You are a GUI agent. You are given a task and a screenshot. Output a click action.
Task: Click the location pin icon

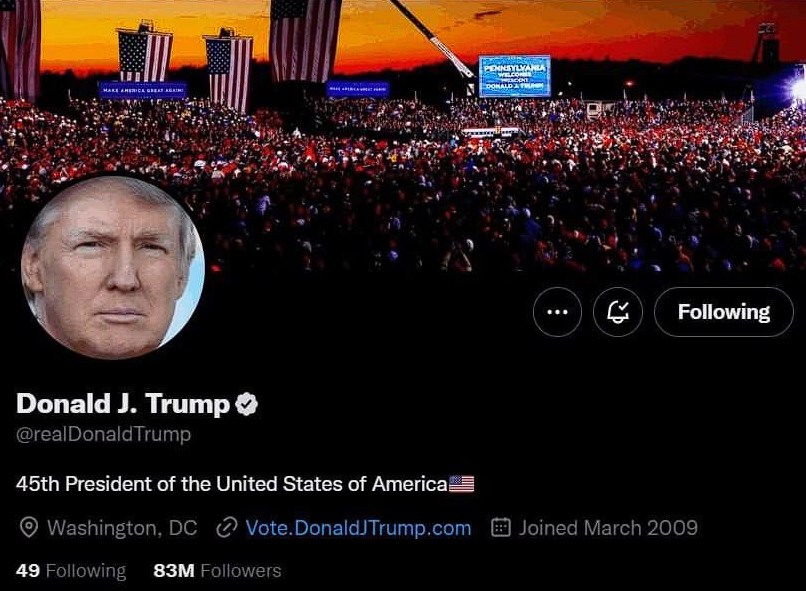[29, 528]
